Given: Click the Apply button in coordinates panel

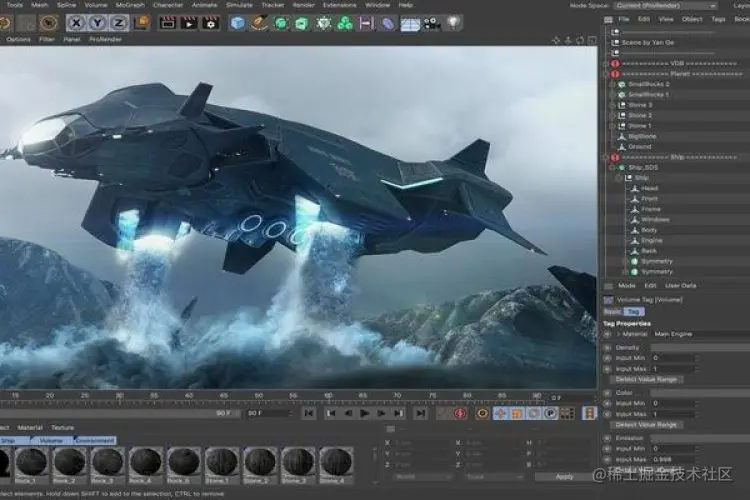Looking at the screenshot, I should 564,477.
